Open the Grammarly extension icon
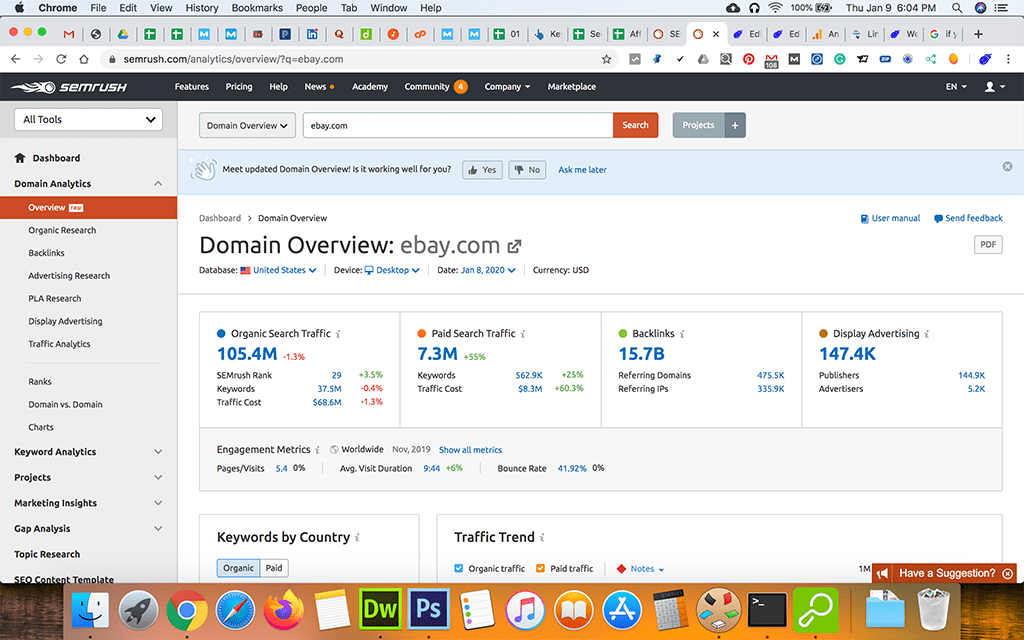Image resolution: width=1024 pixels, height=640 pixels. [840, 59]
